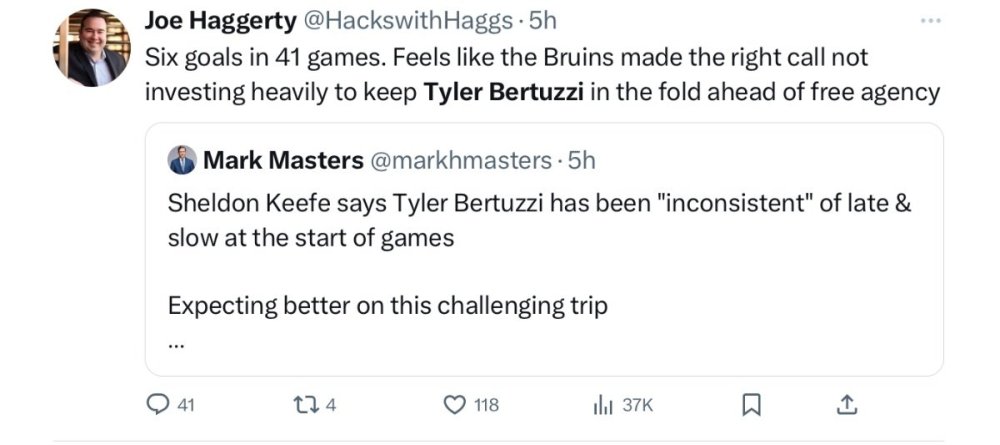Viewport: 1000px width, 445px height.
Task: Open the view analytics bar chart icon
Action: click(x=603, y=405)
